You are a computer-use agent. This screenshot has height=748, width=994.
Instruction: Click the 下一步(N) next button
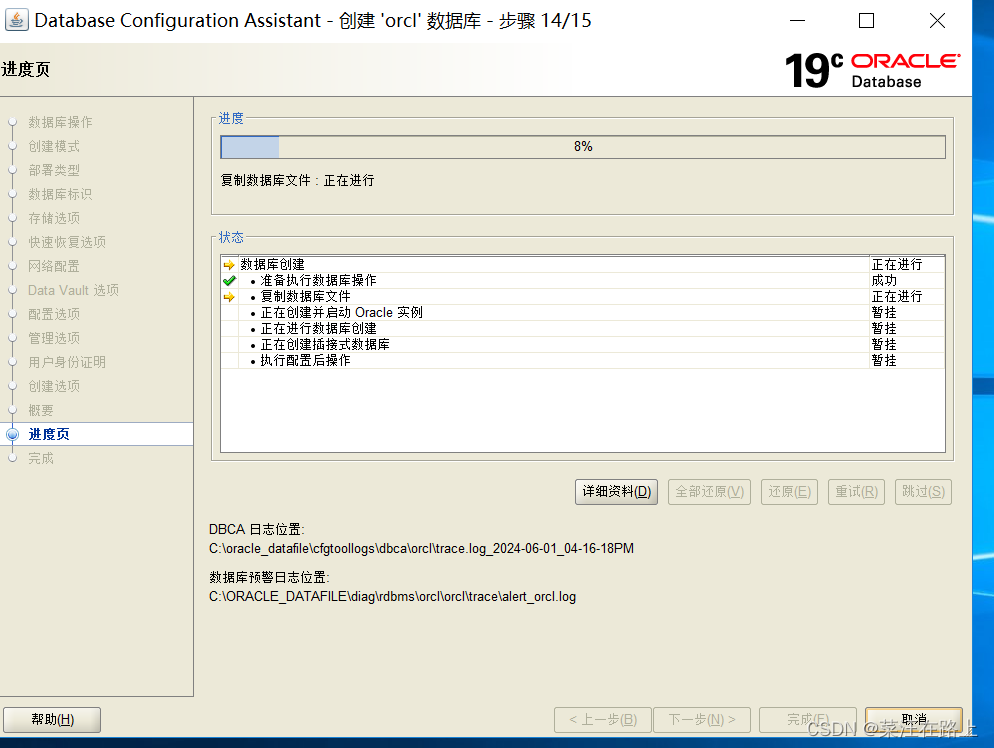(702, 720)
